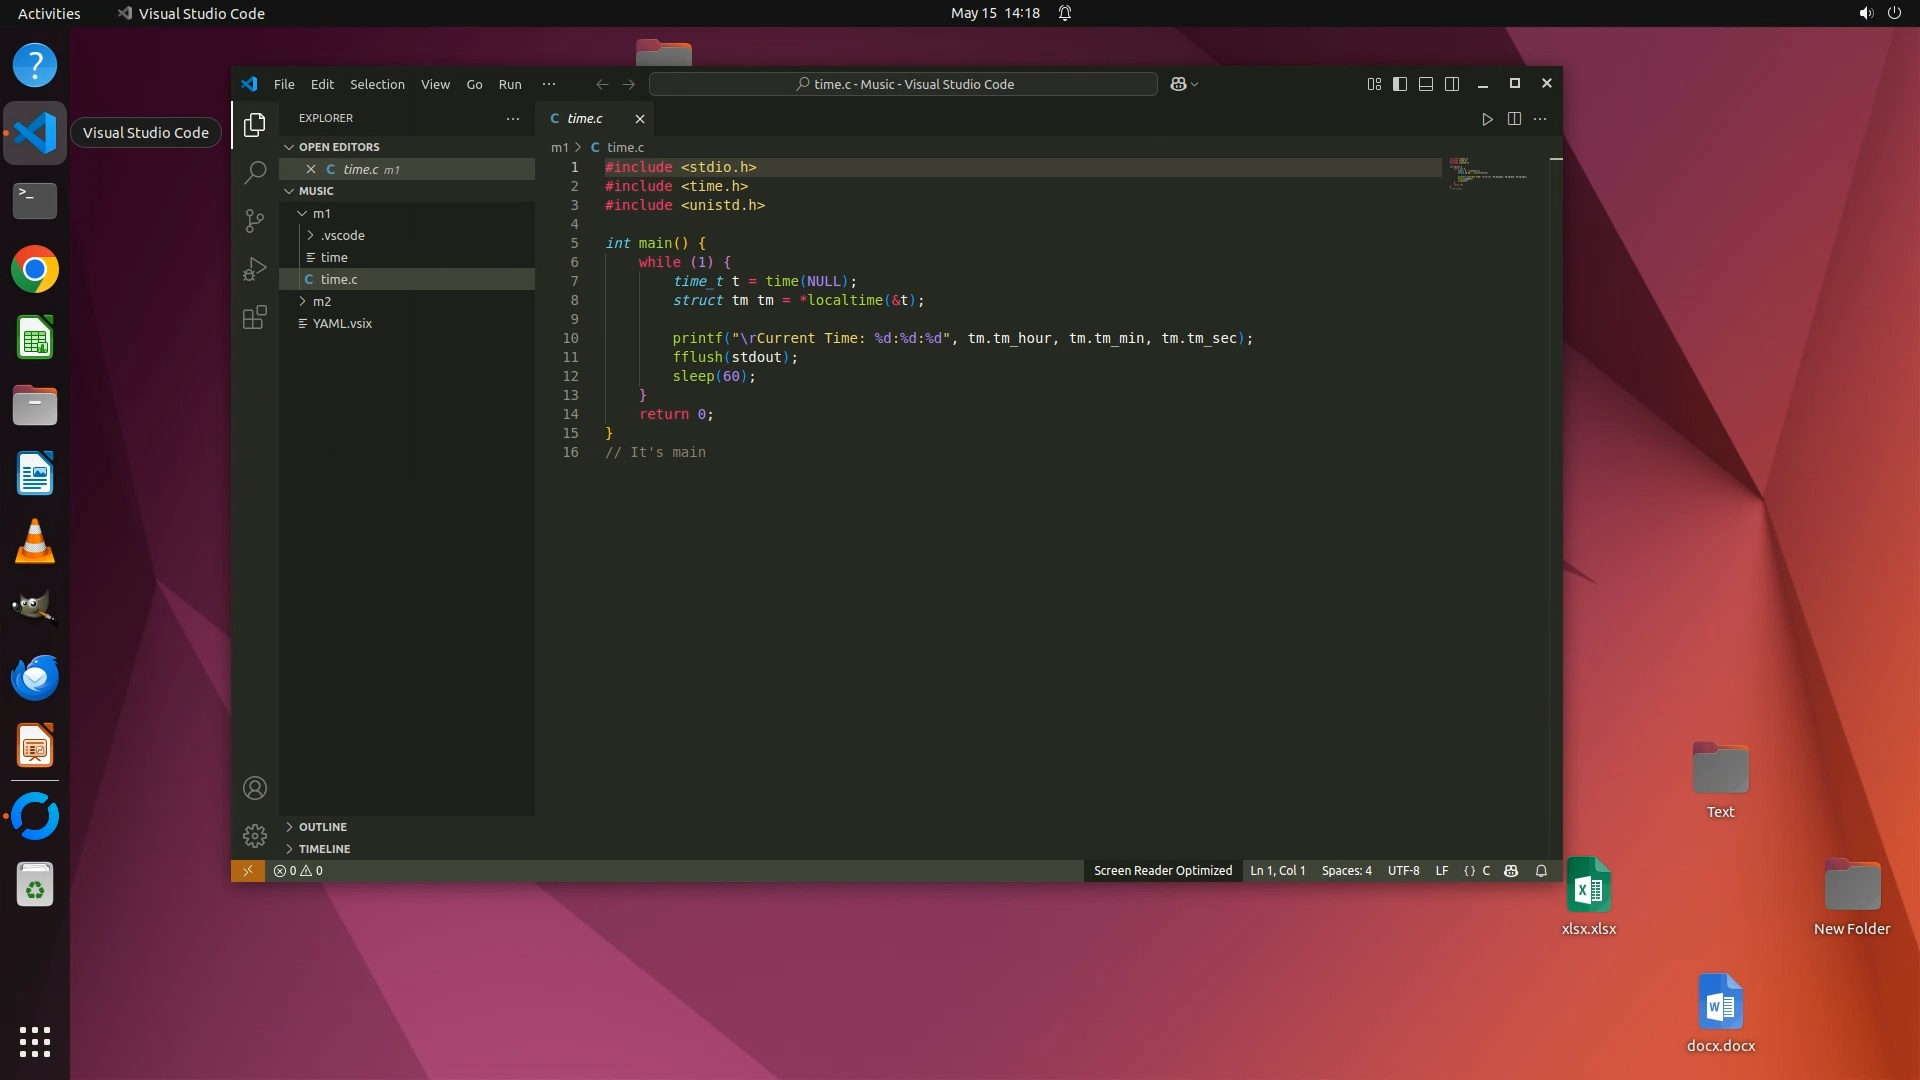
Task: Open the Selection menu
Action: (377, 84)
